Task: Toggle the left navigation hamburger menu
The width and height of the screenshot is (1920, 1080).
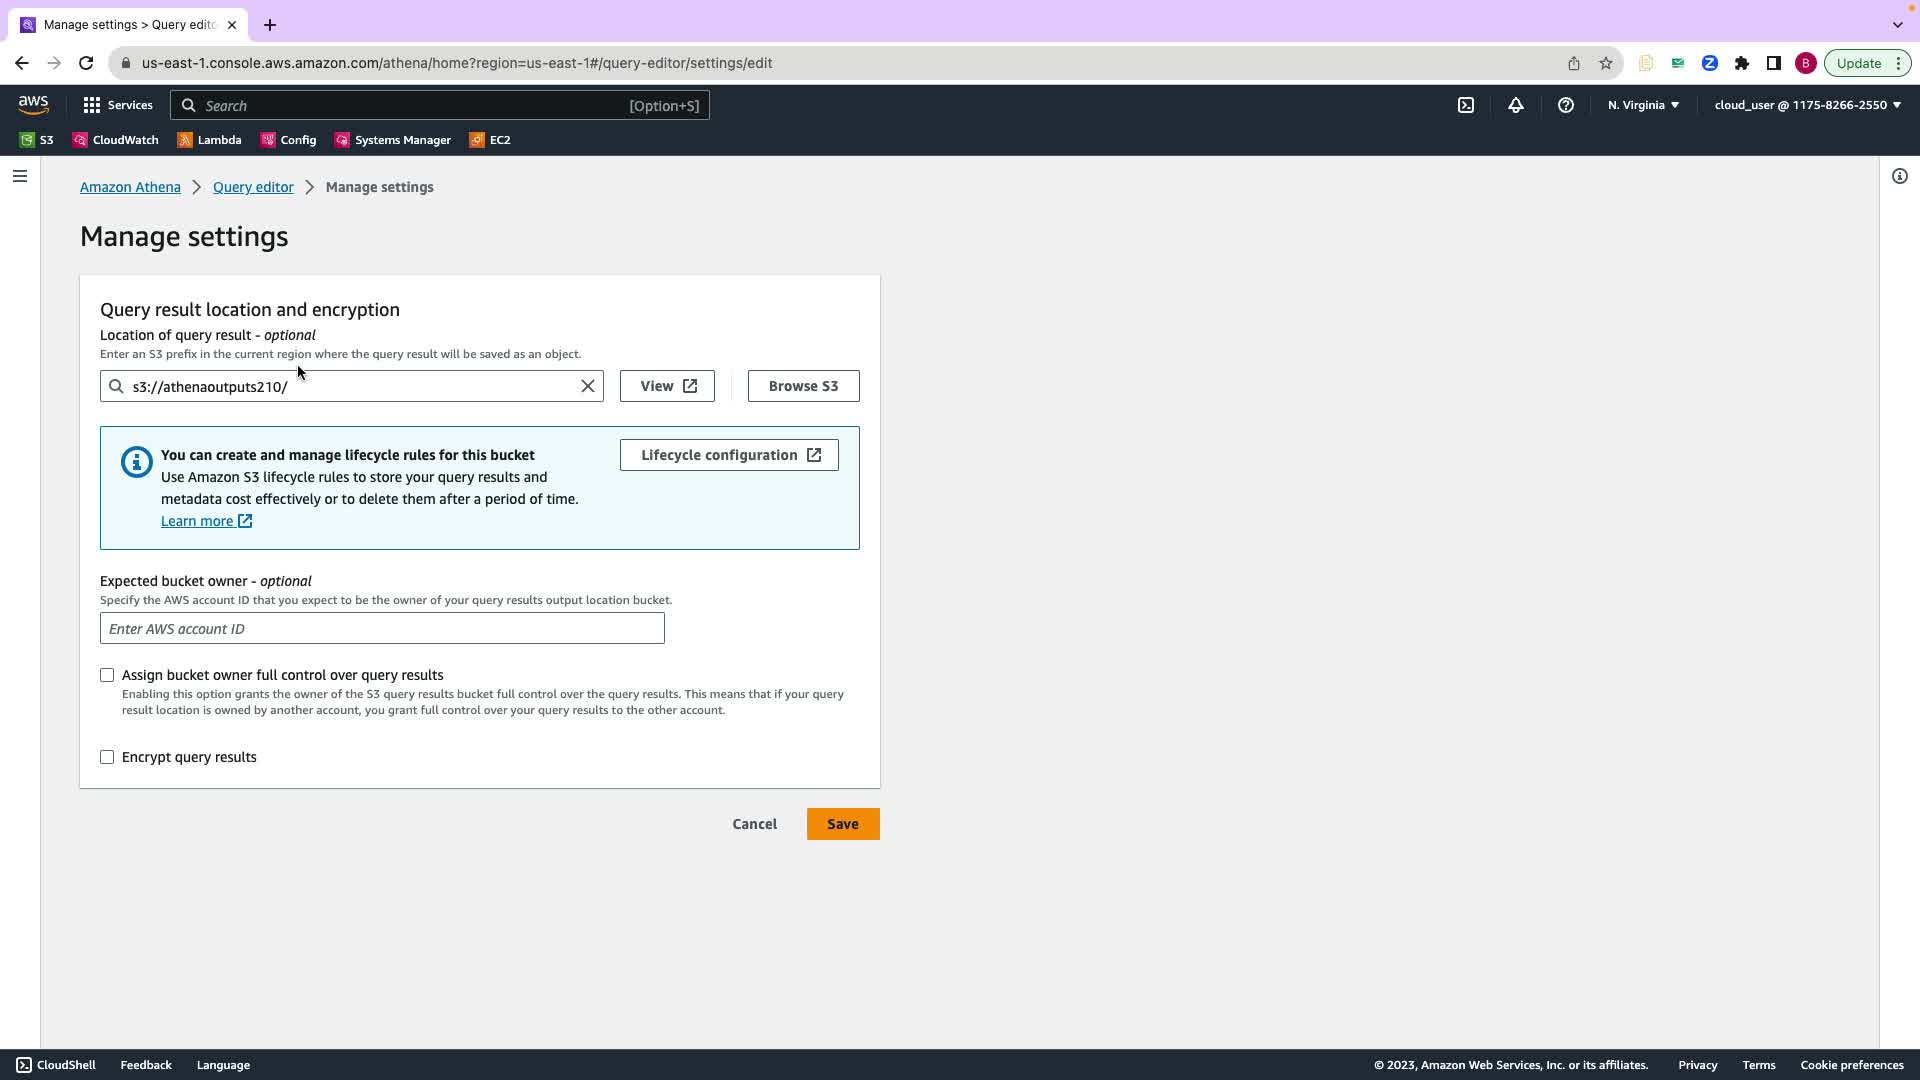Action: pos(20,176)
